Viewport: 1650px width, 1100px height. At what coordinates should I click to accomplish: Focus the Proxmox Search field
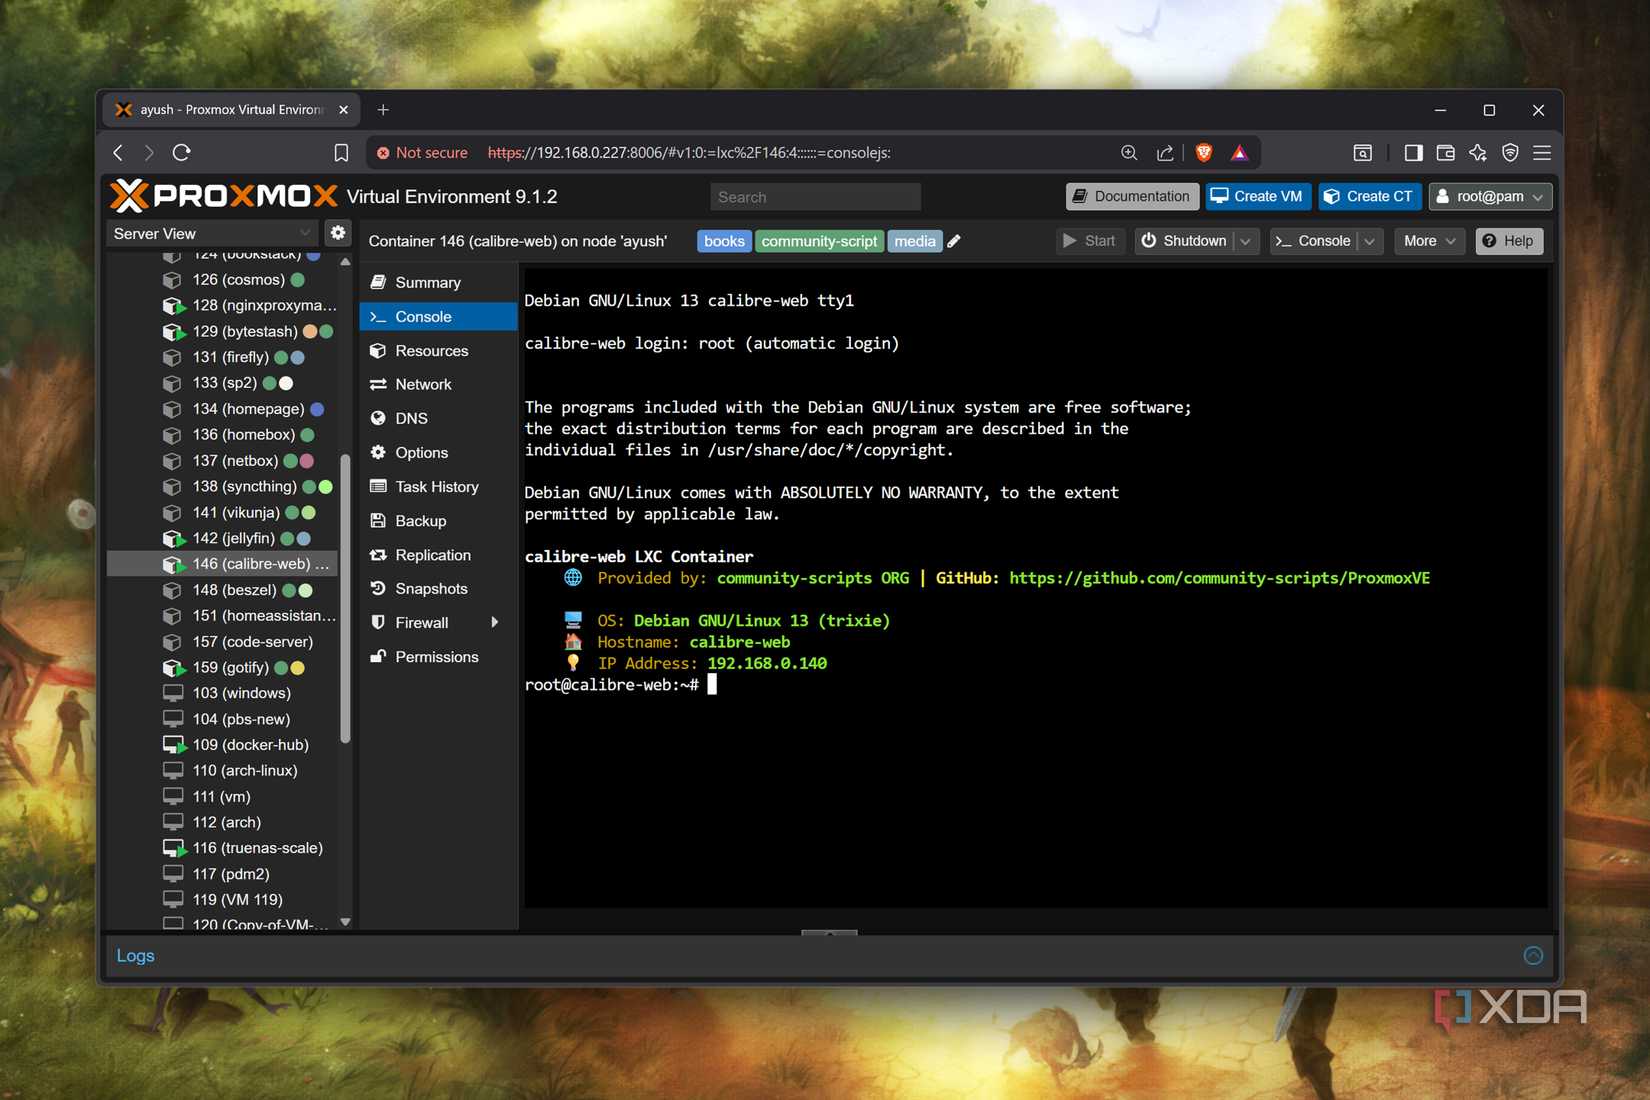815,197
